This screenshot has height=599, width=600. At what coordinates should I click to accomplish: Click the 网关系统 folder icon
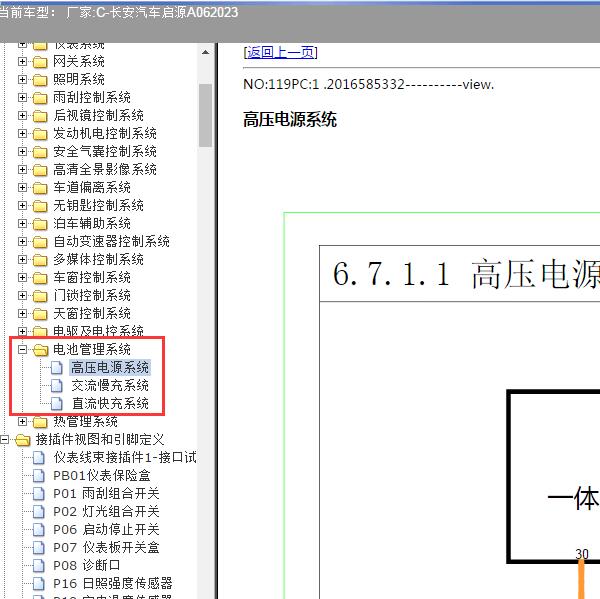click(x=40, y=62)
